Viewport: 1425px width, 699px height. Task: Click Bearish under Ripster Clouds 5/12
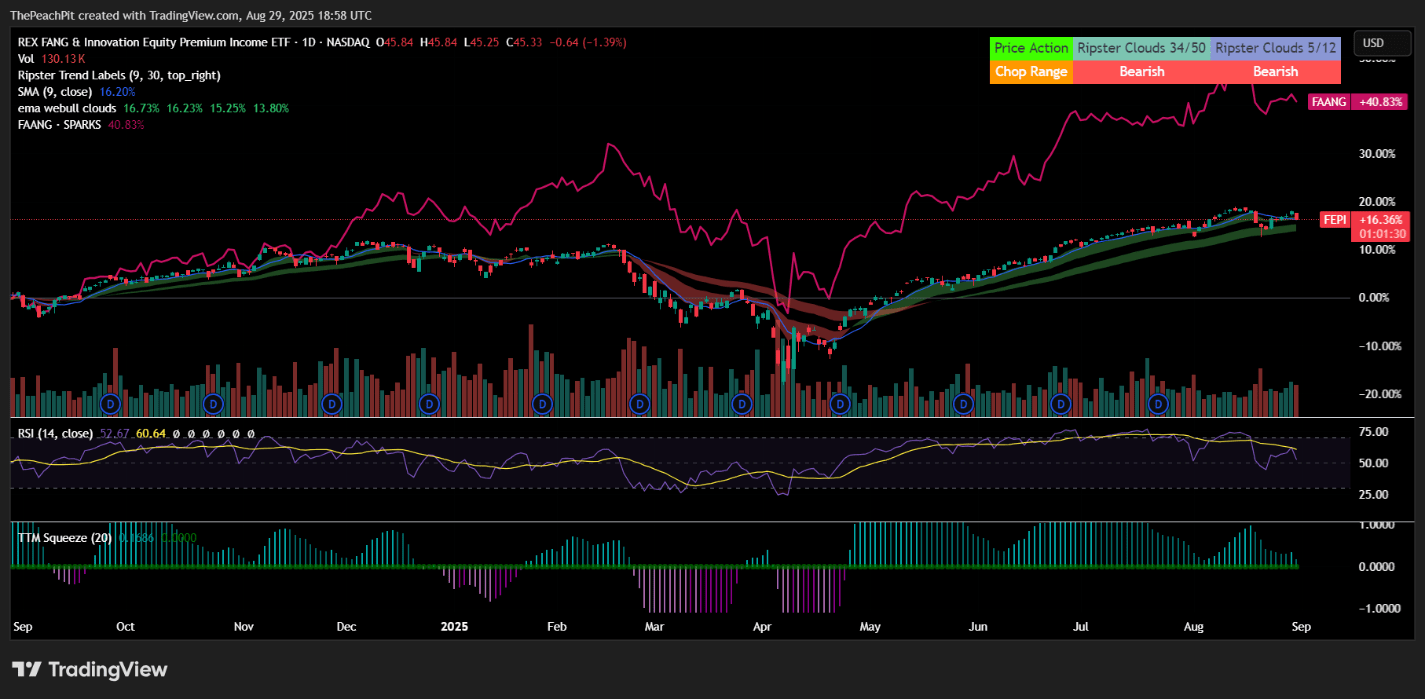point(1275,72)
